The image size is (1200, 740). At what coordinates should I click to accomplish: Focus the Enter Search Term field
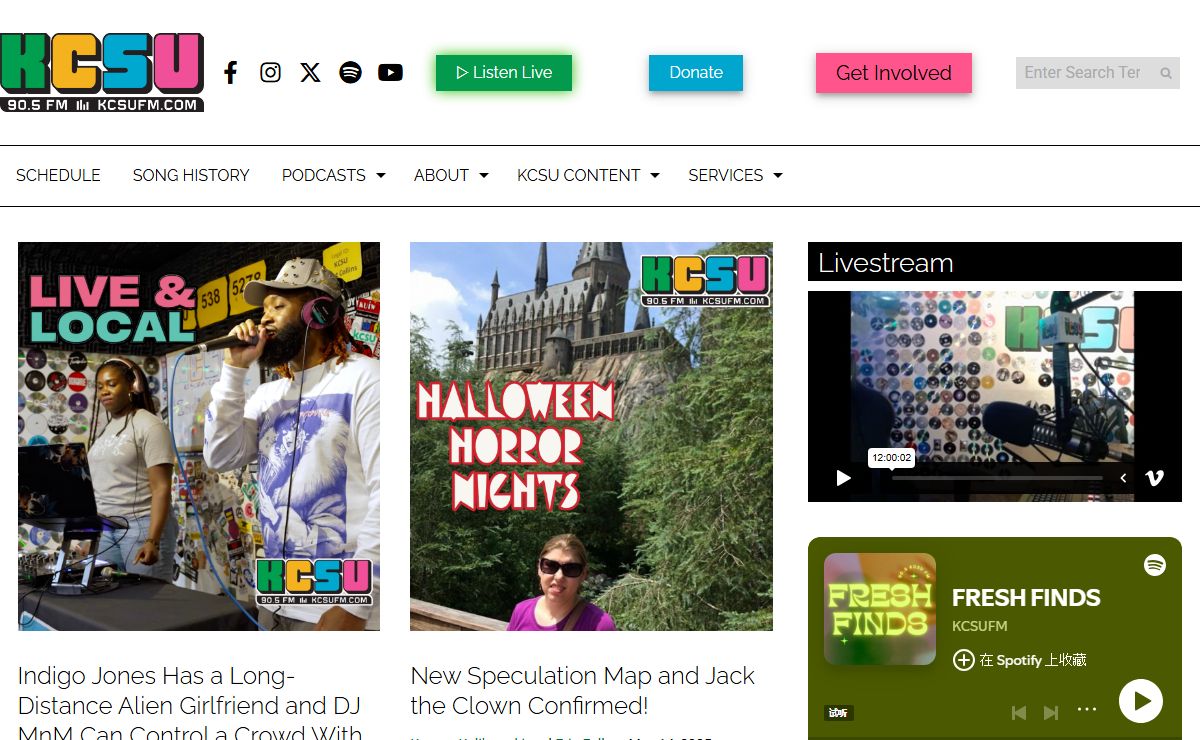pyautogui.click(x=1085, y=73)
